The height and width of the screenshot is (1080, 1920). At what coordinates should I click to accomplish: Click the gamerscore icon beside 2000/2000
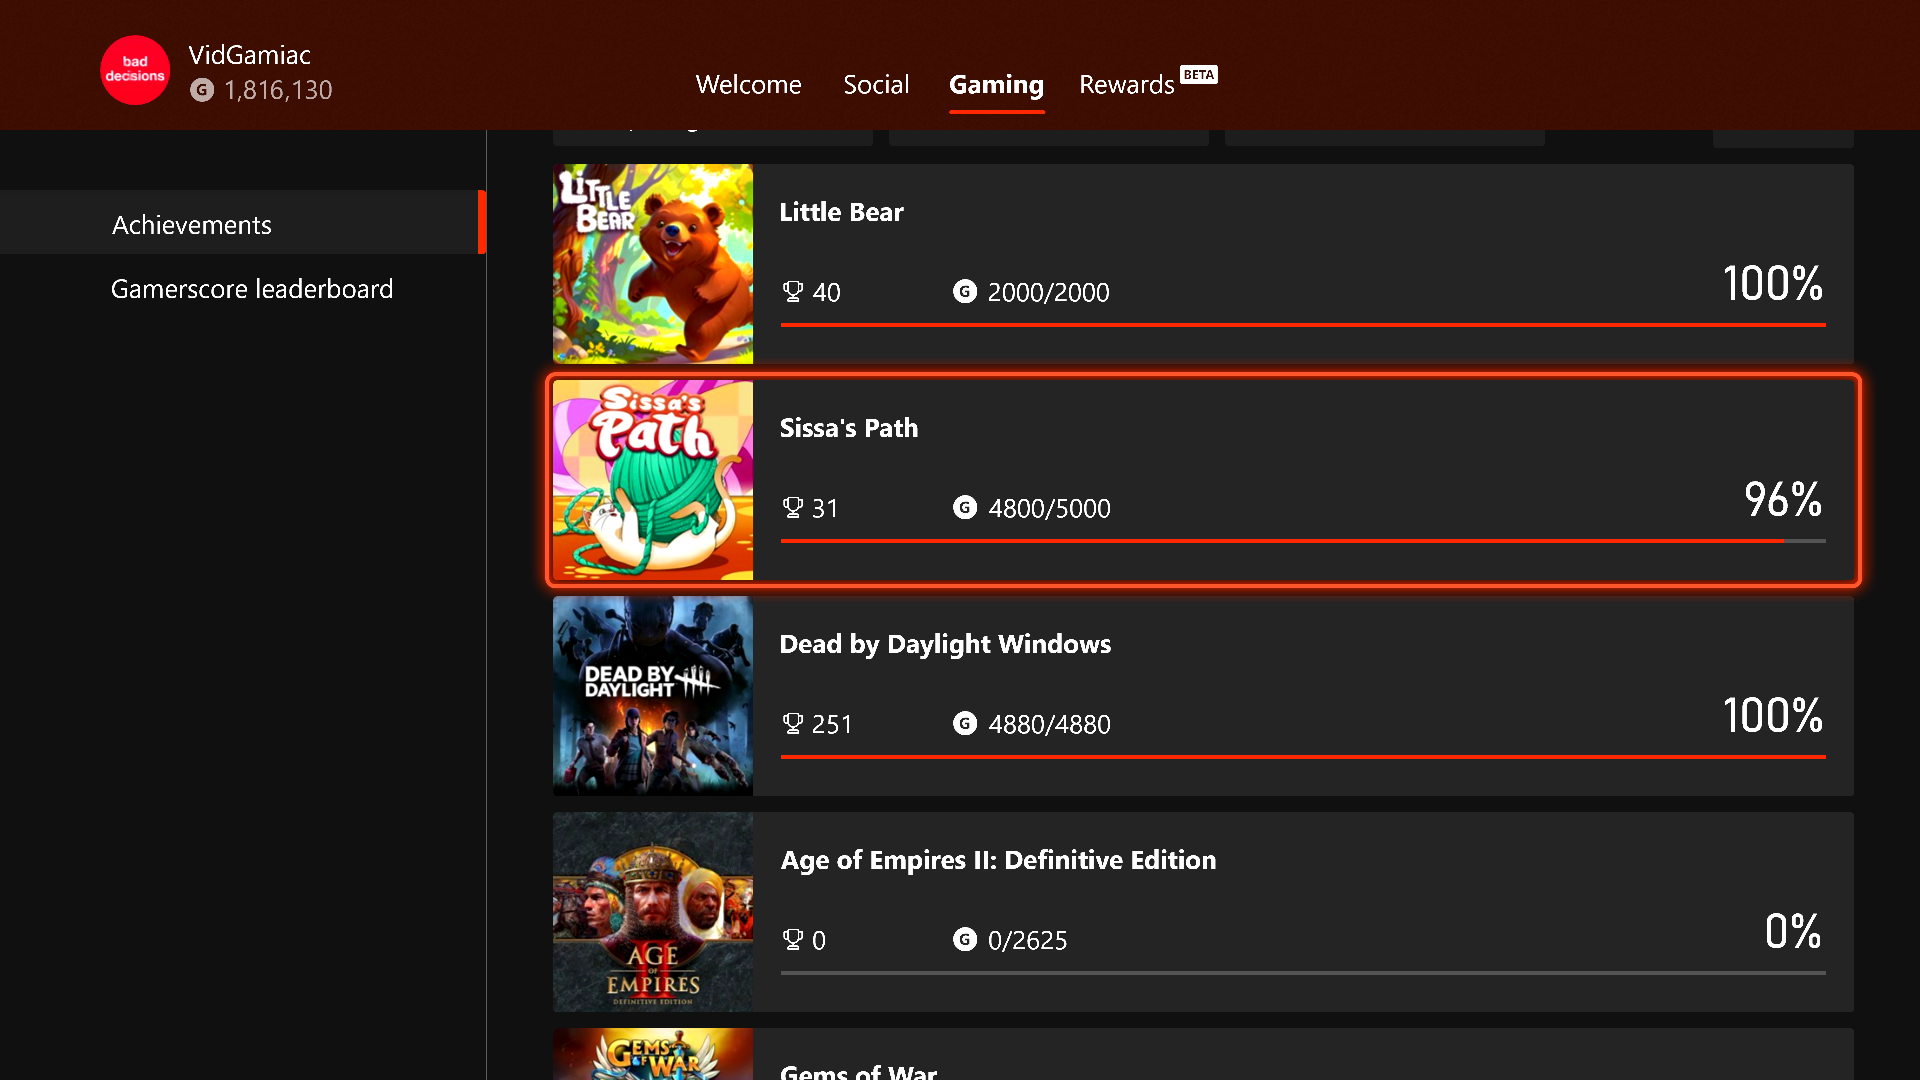pyautogui.click(x=965, y=291)
